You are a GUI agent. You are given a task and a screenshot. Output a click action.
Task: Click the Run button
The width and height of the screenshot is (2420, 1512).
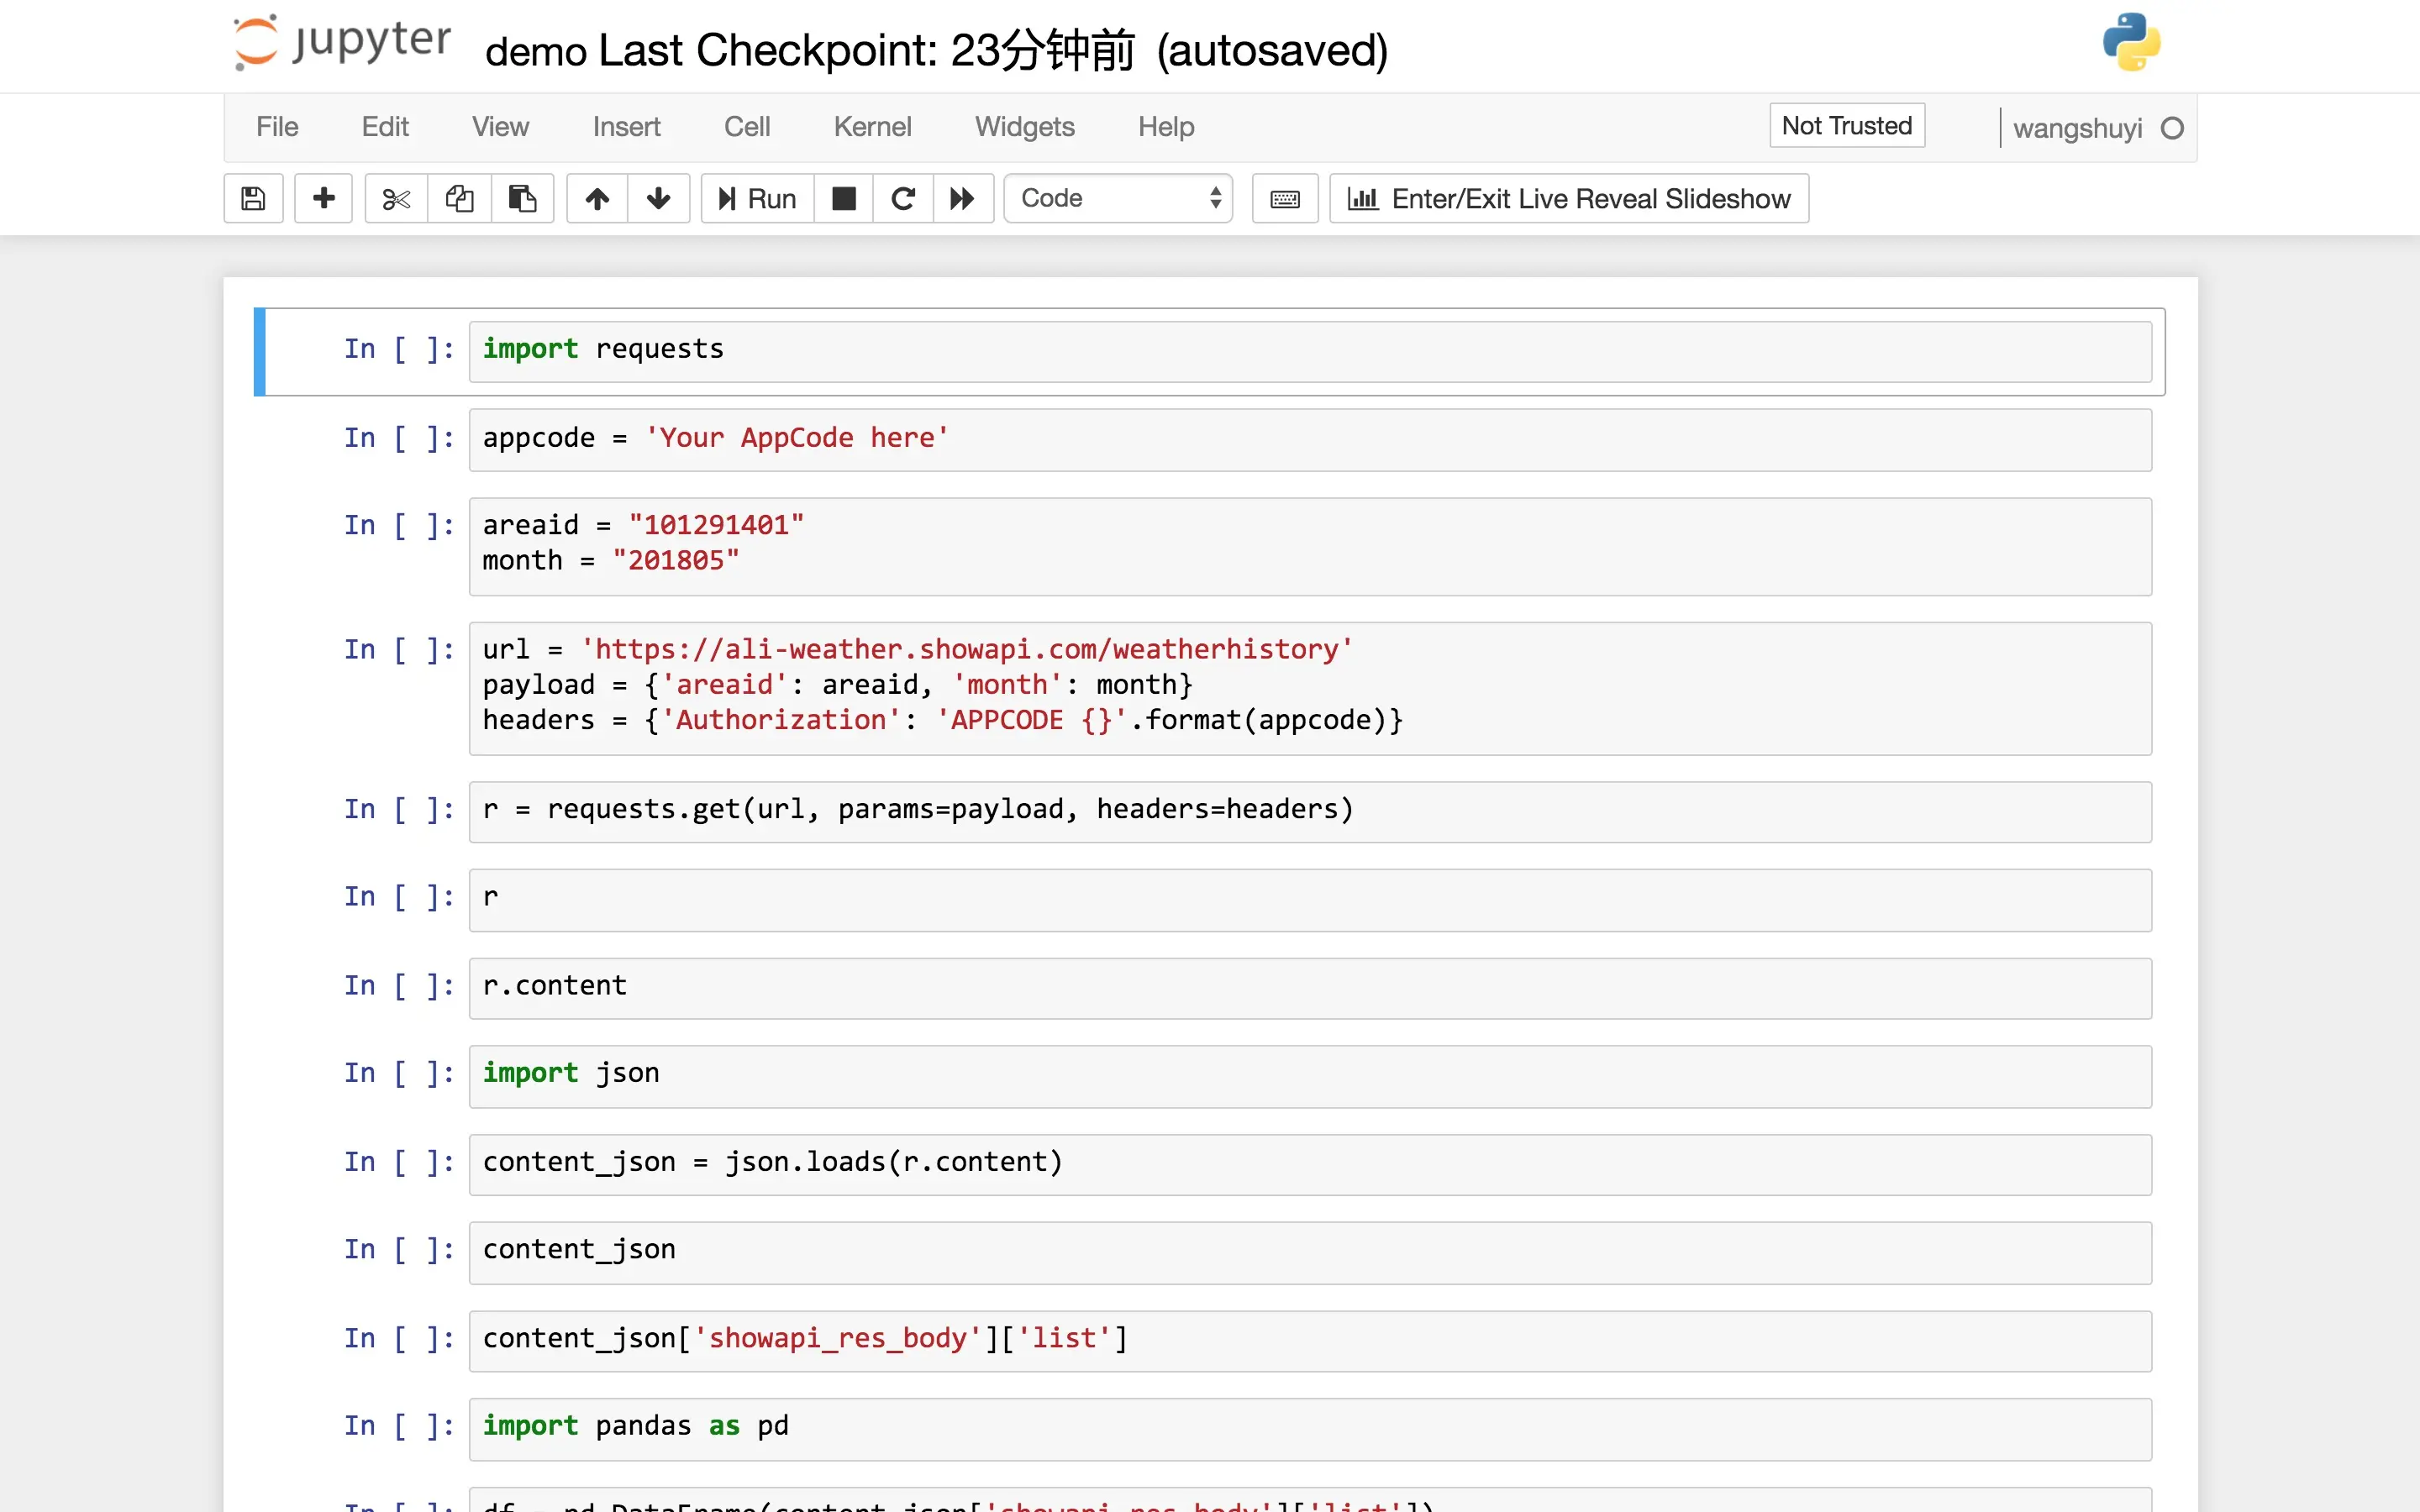757,198
